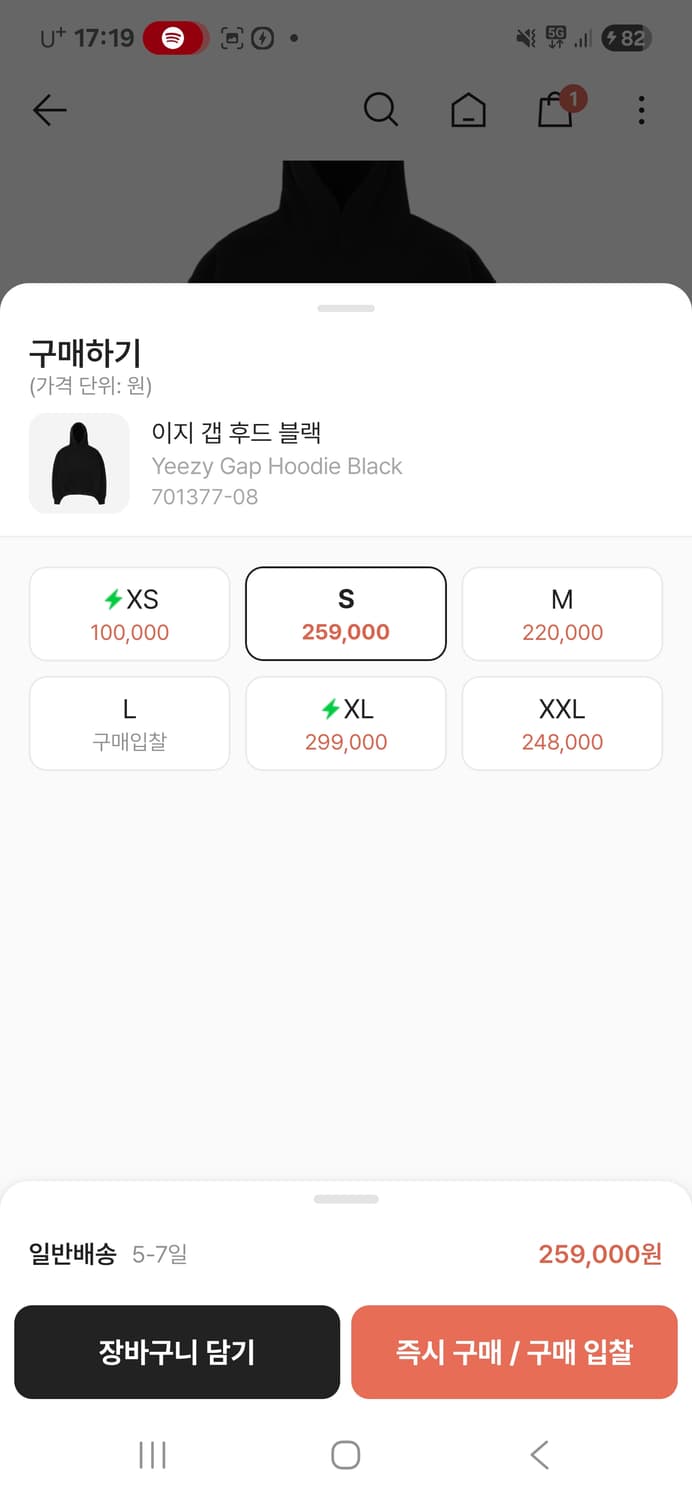Viewport: 692px width, 1500px height.
Task: Select the M size priced 220,000
Action: 562,613
